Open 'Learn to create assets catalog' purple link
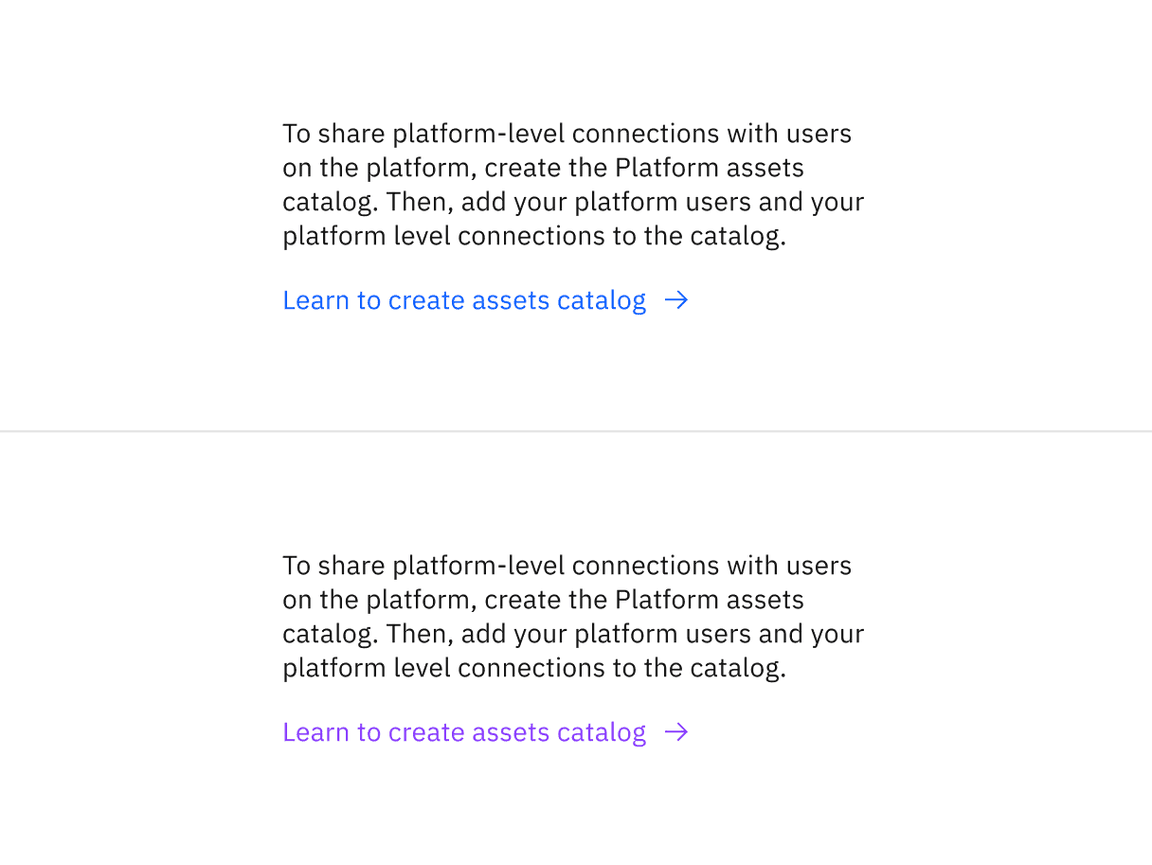 (x=463, y=732)
